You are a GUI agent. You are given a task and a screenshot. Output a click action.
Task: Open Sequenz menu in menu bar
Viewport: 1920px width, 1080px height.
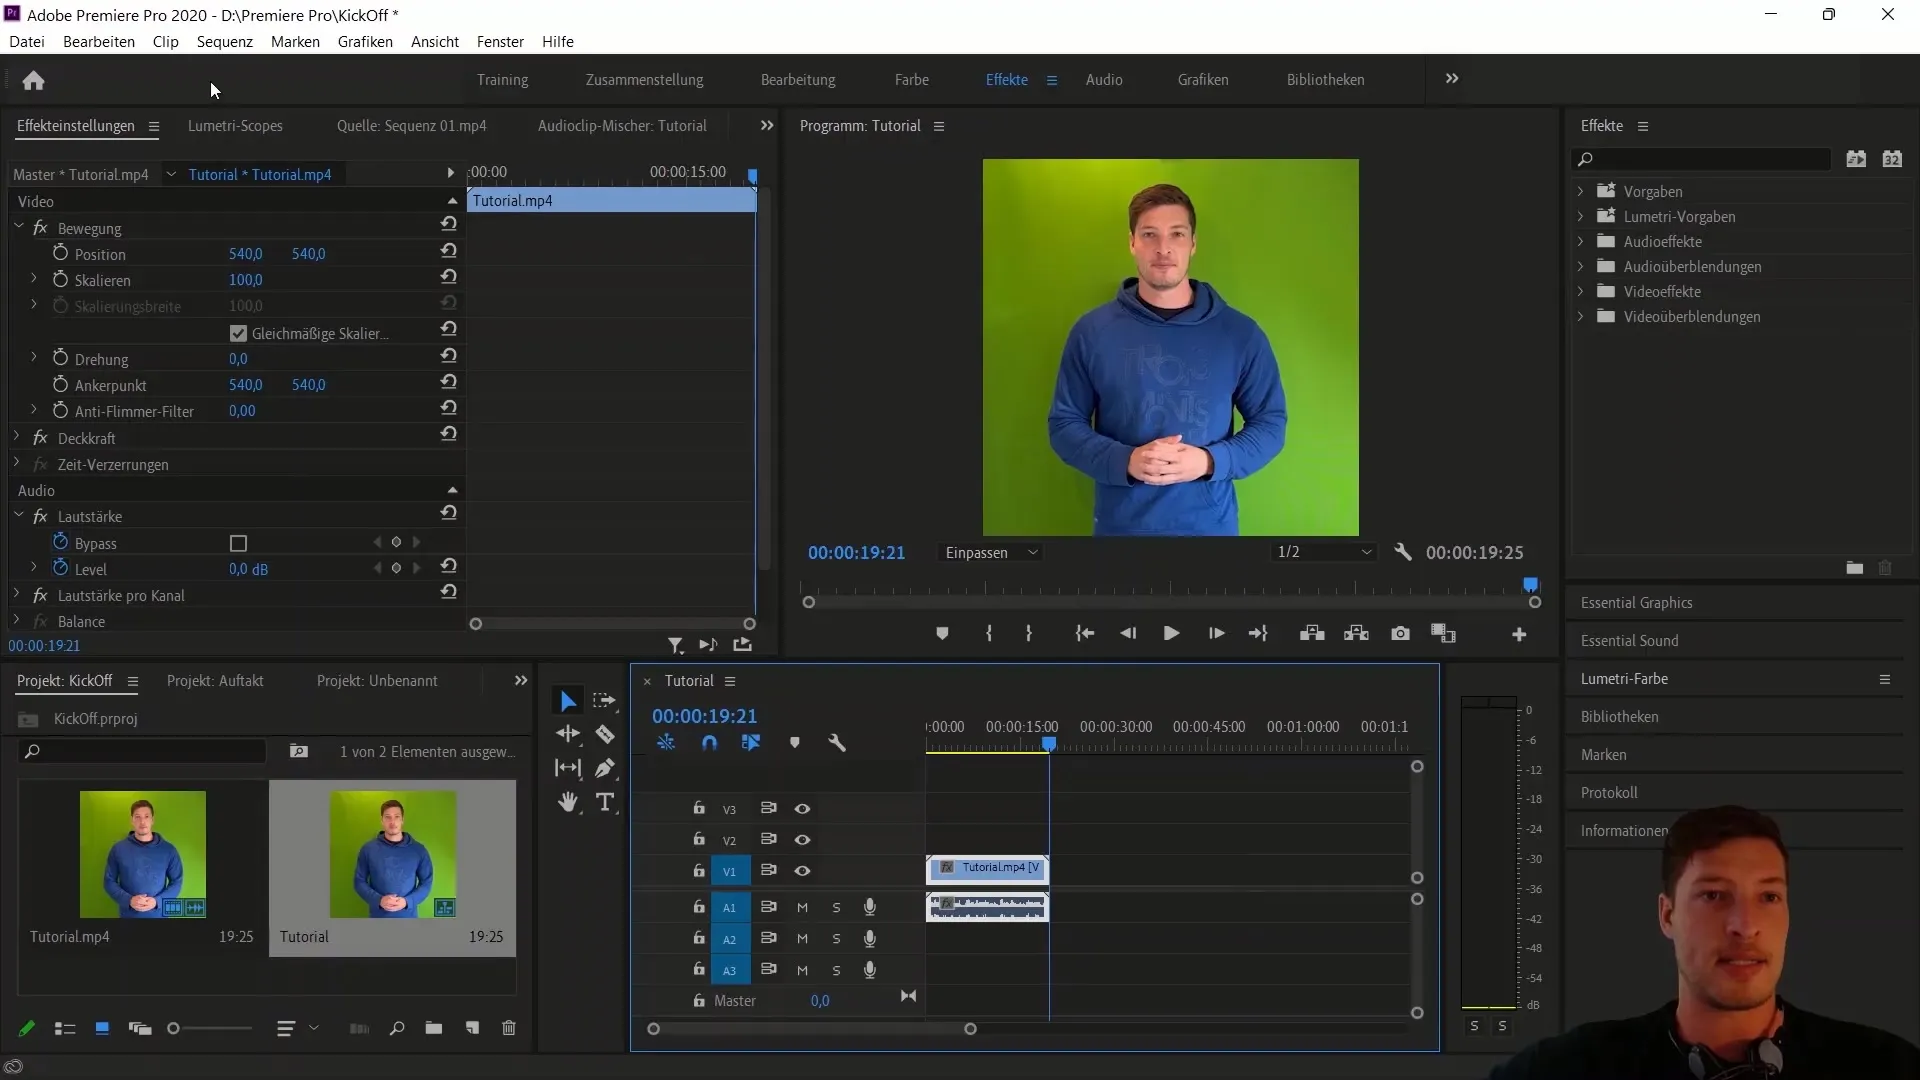pos(224,41)
